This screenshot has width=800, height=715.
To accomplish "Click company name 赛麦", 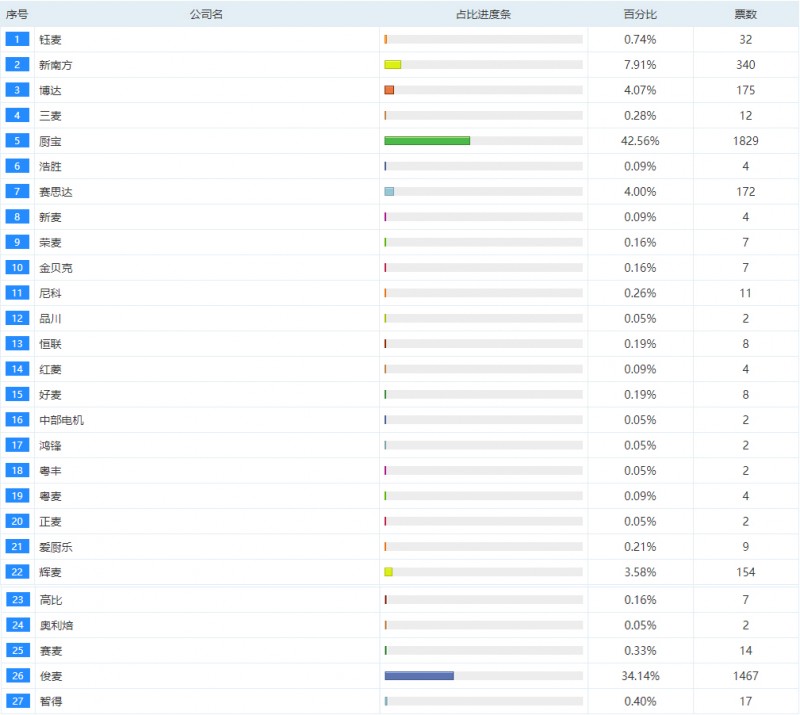I will pos(51,651).
